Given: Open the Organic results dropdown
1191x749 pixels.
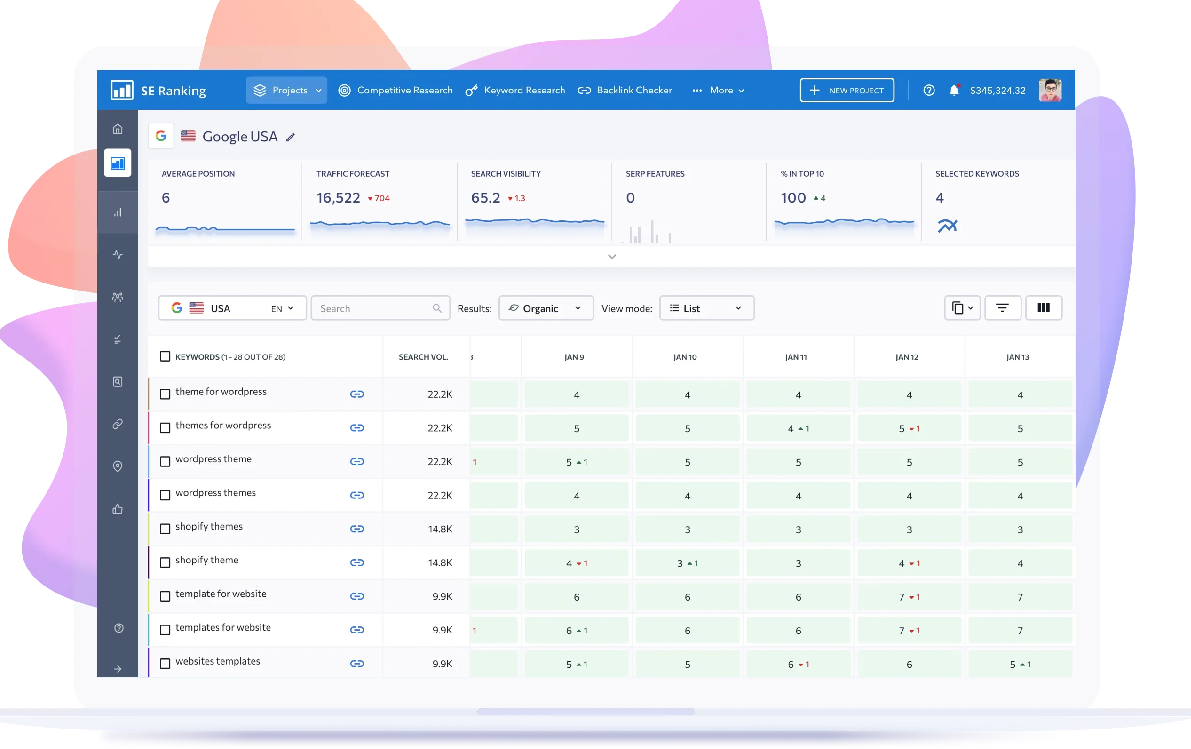Looking at the screenshot, I should pos(545,308).
